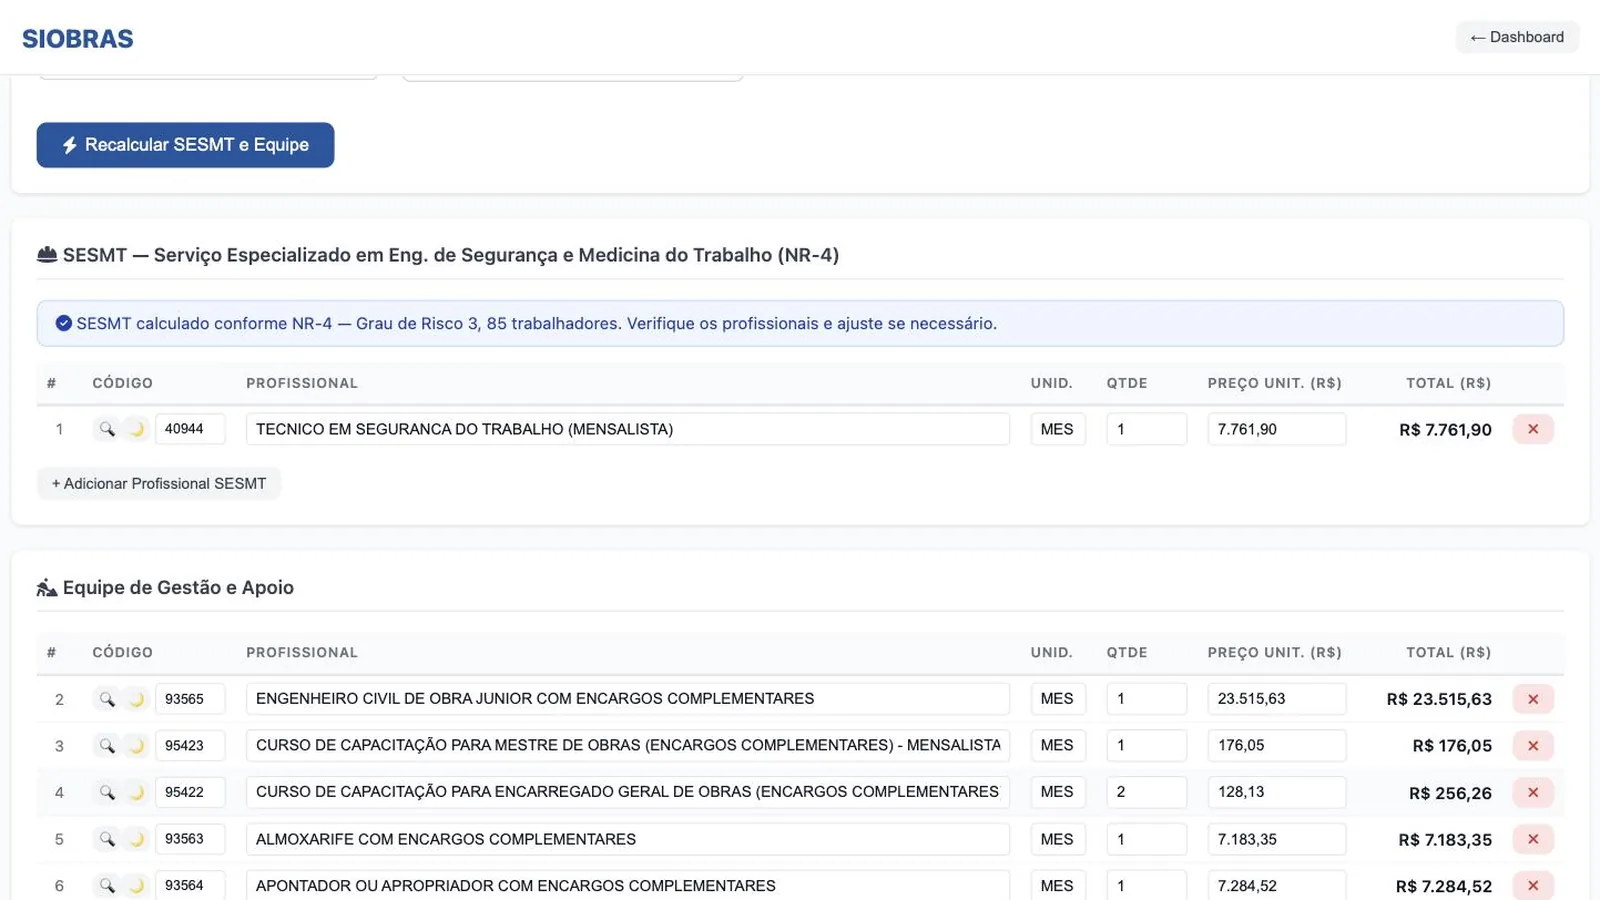Edit the code field showing 40944
The width and height of the screenshot is (1600, 900).
coord(190,429)
